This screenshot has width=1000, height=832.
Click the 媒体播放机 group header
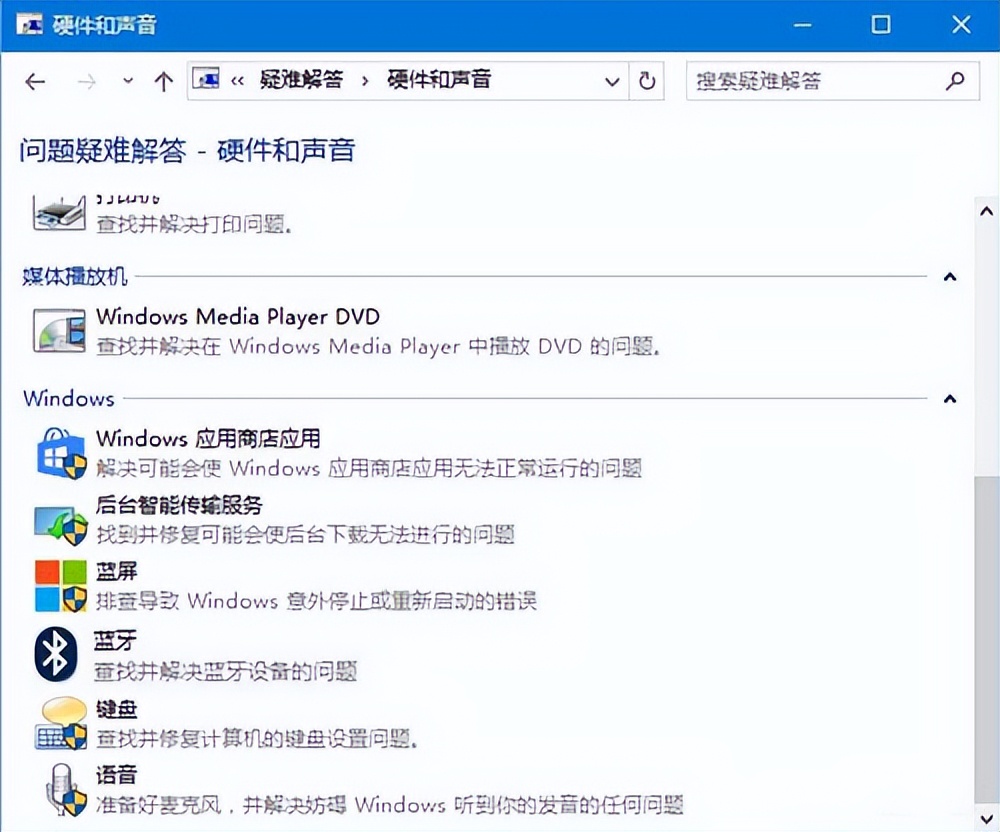coord(75,277)
